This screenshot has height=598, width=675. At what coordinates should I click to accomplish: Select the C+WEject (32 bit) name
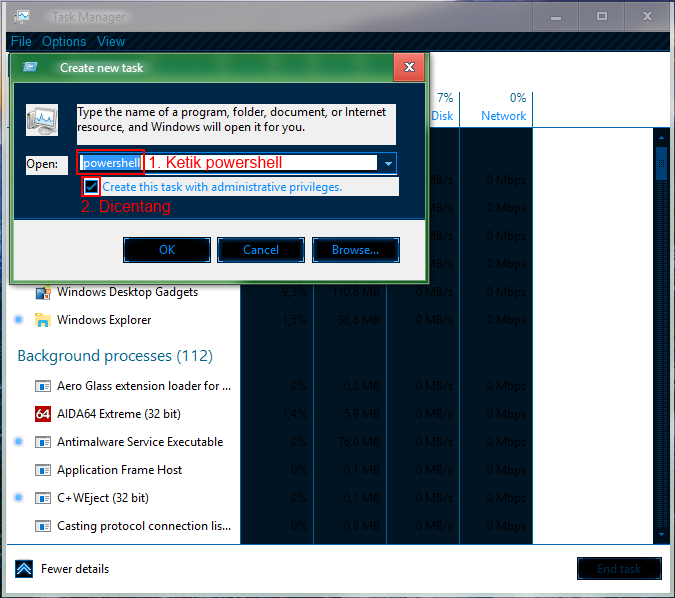pyautogui.click(x=103, y=498)
